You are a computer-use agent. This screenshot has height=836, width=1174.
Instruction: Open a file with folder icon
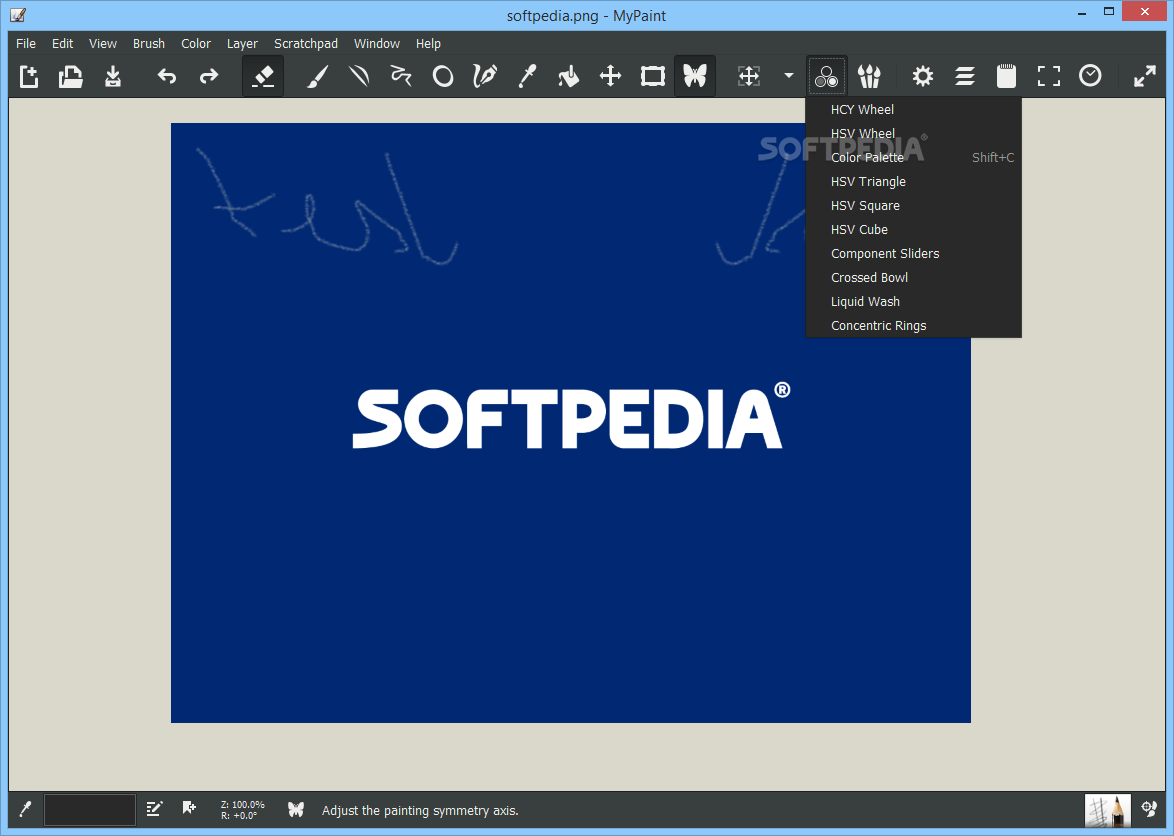[x=70, y=76]
